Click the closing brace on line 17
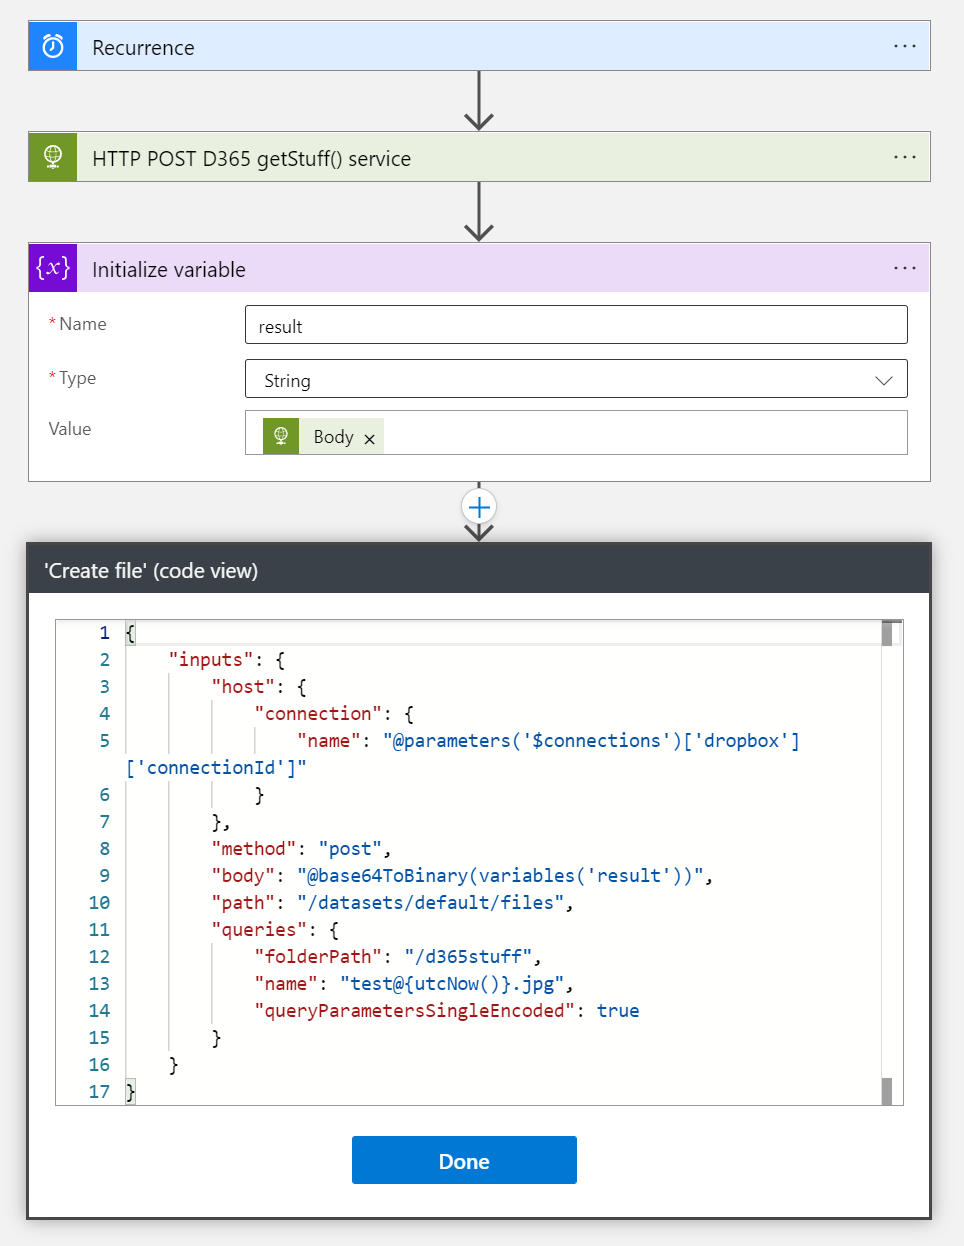 (130, 1092)
